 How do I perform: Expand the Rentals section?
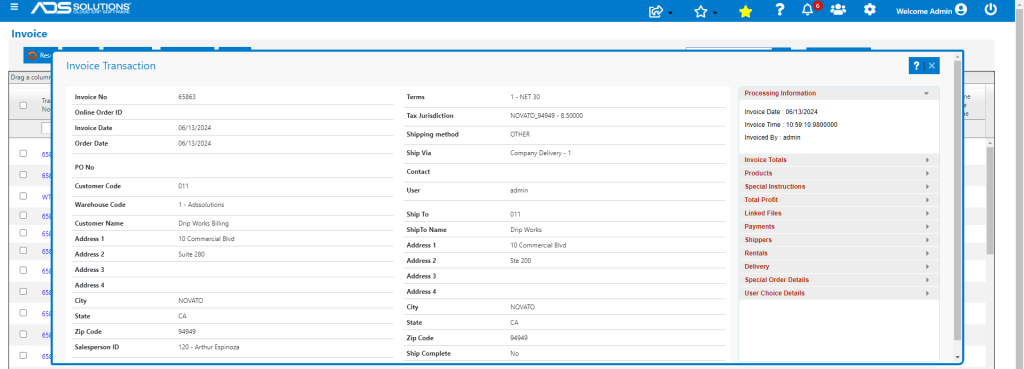839,253
